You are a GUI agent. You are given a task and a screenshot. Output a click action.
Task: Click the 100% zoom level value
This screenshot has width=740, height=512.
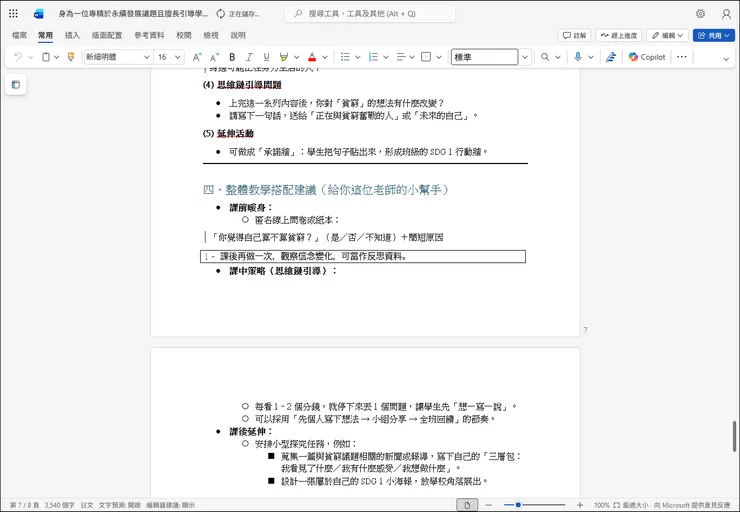click(601, 505)
